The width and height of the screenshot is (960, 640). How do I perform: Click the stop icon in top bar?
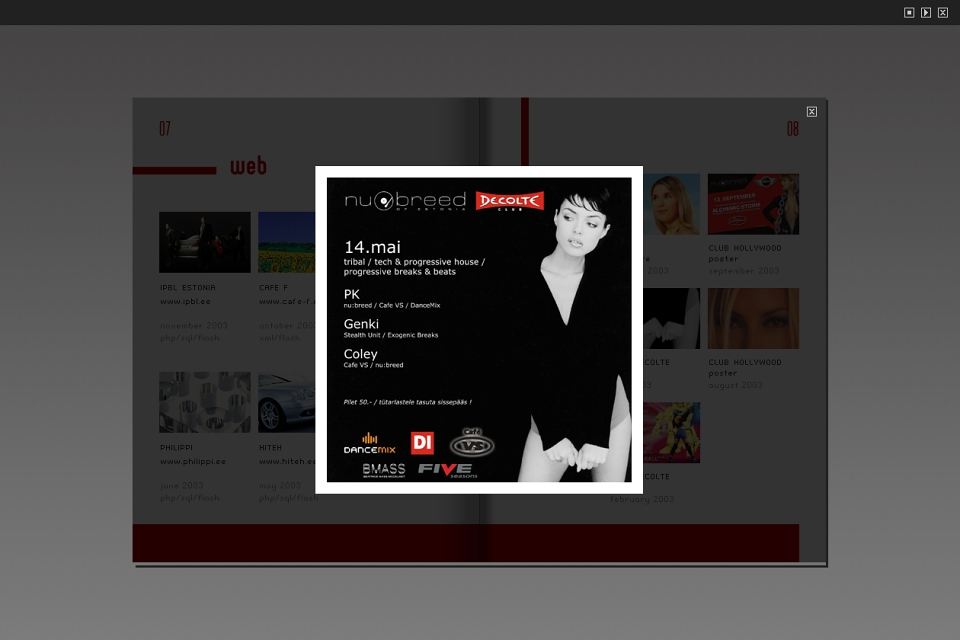pos(909,12)
